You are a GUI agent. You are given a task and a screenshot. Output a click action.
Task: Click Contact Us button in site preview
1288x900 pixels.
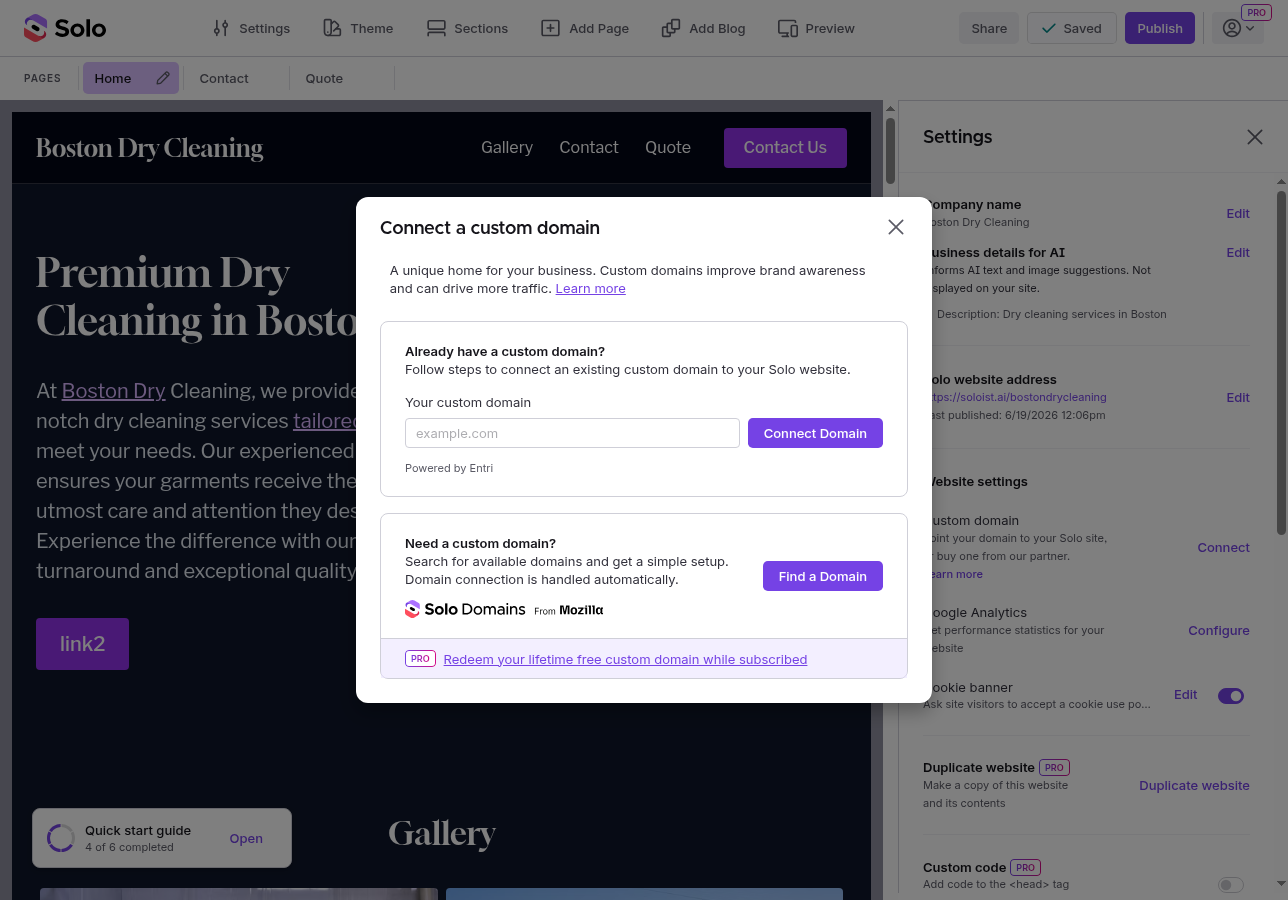[785, 148]
